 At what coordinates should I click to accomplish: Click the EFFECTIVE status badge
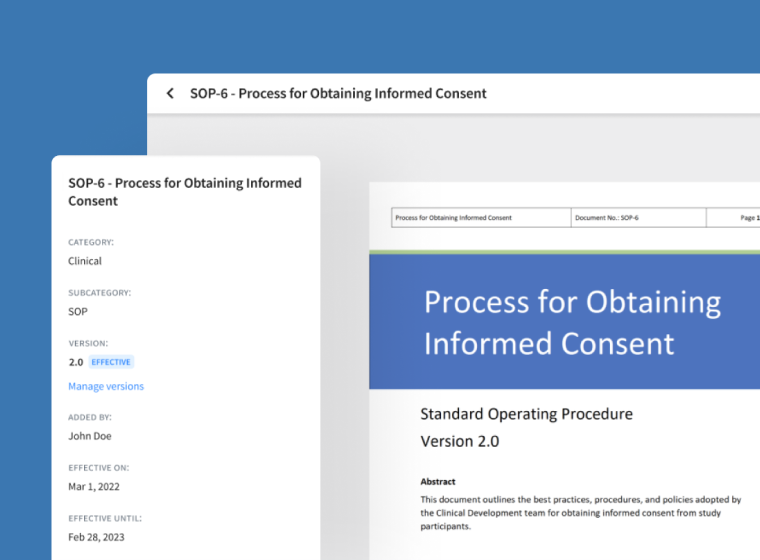tap(111, 362)
